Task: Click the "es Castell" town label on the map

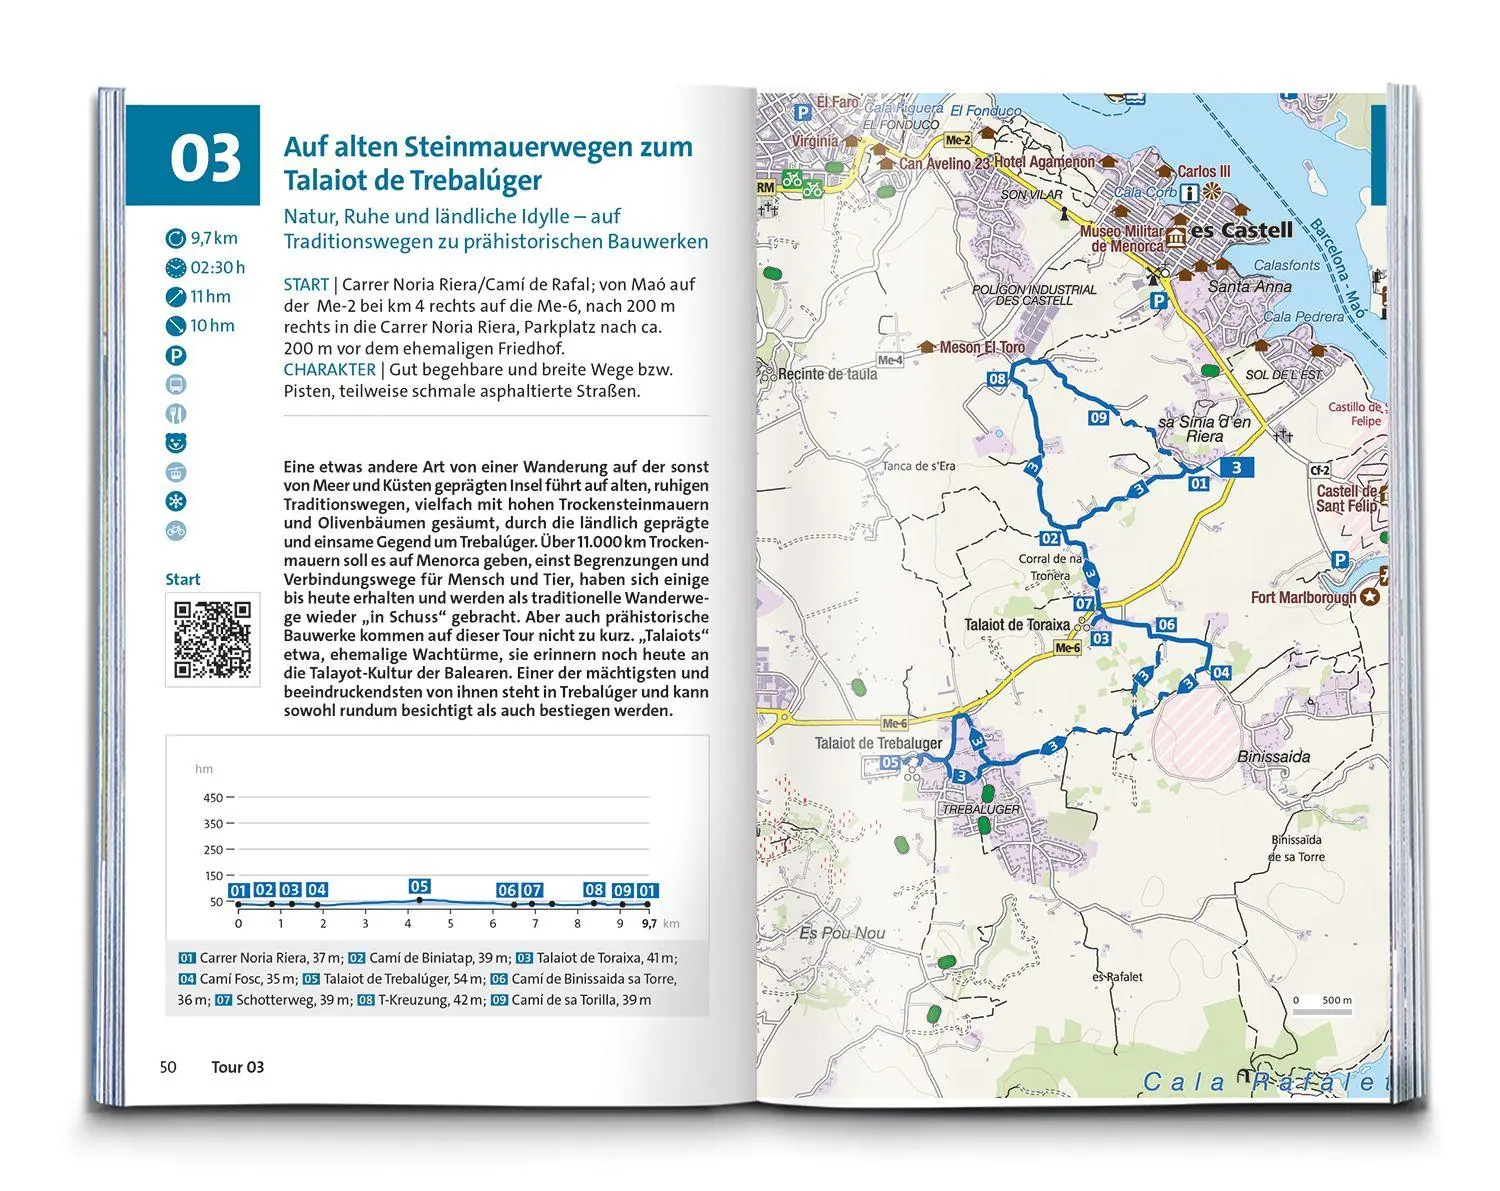Action: 1243,231
